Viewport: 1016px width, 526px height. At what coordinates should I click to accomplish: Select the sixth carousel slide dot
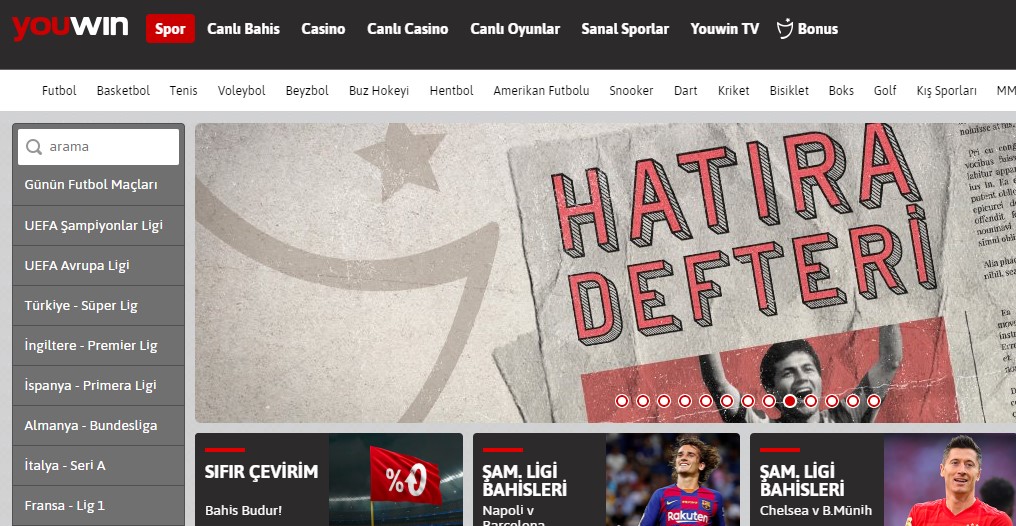coord(727,401)
